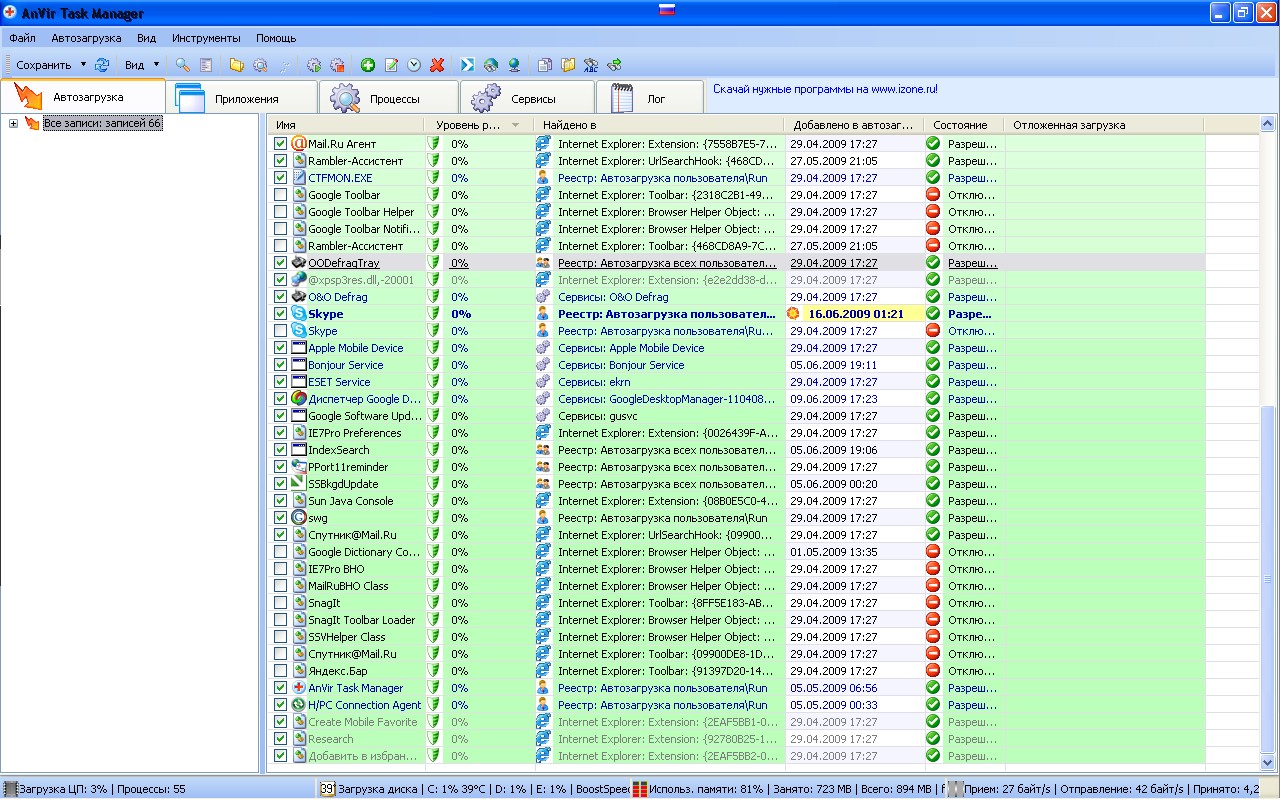Click the scrollbar down arrow
Image resolution: width=1280 pixels, height=800 pixels.
tap(1269, 764)
